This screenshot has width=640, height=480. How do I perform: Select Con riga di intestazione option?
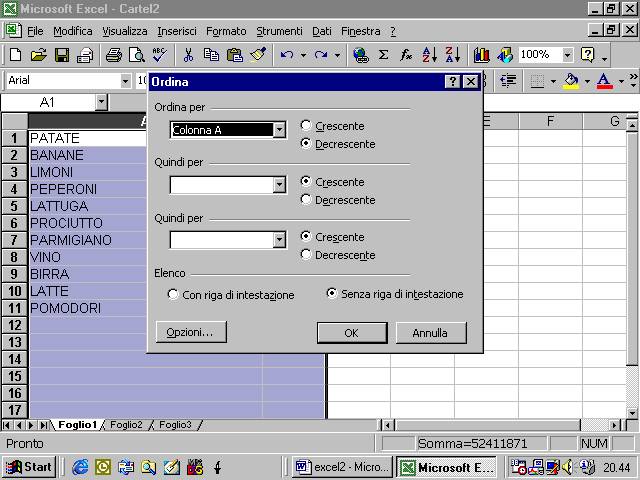(x=173, y=294)
